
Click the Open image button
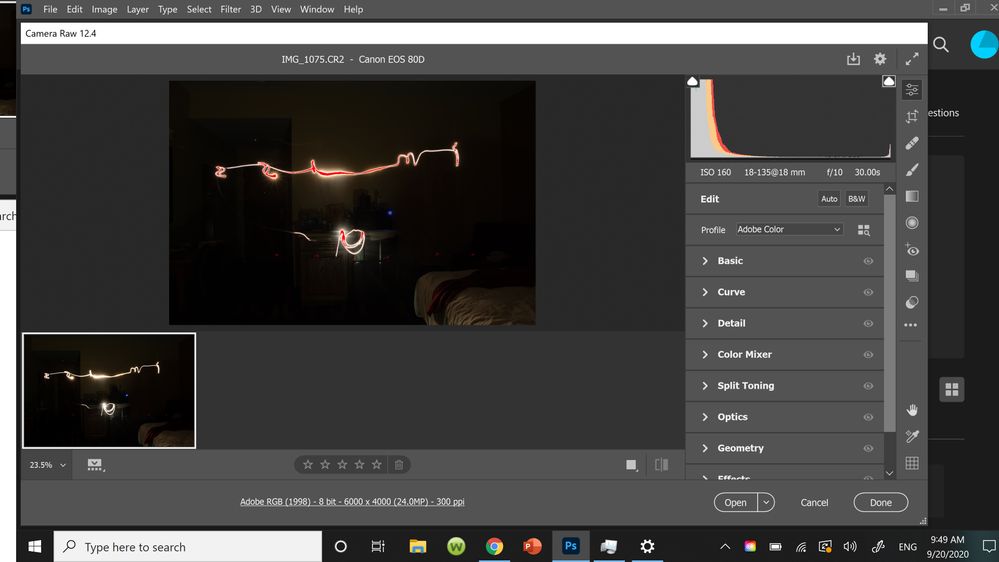(735, 503)
